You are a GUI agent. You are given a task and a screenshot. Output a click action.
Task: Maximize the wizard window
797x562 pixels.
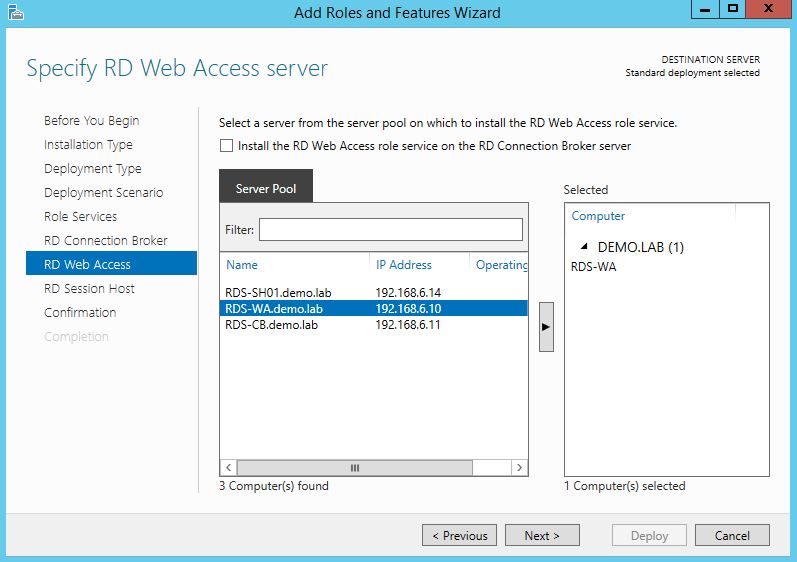coord(733,10)
